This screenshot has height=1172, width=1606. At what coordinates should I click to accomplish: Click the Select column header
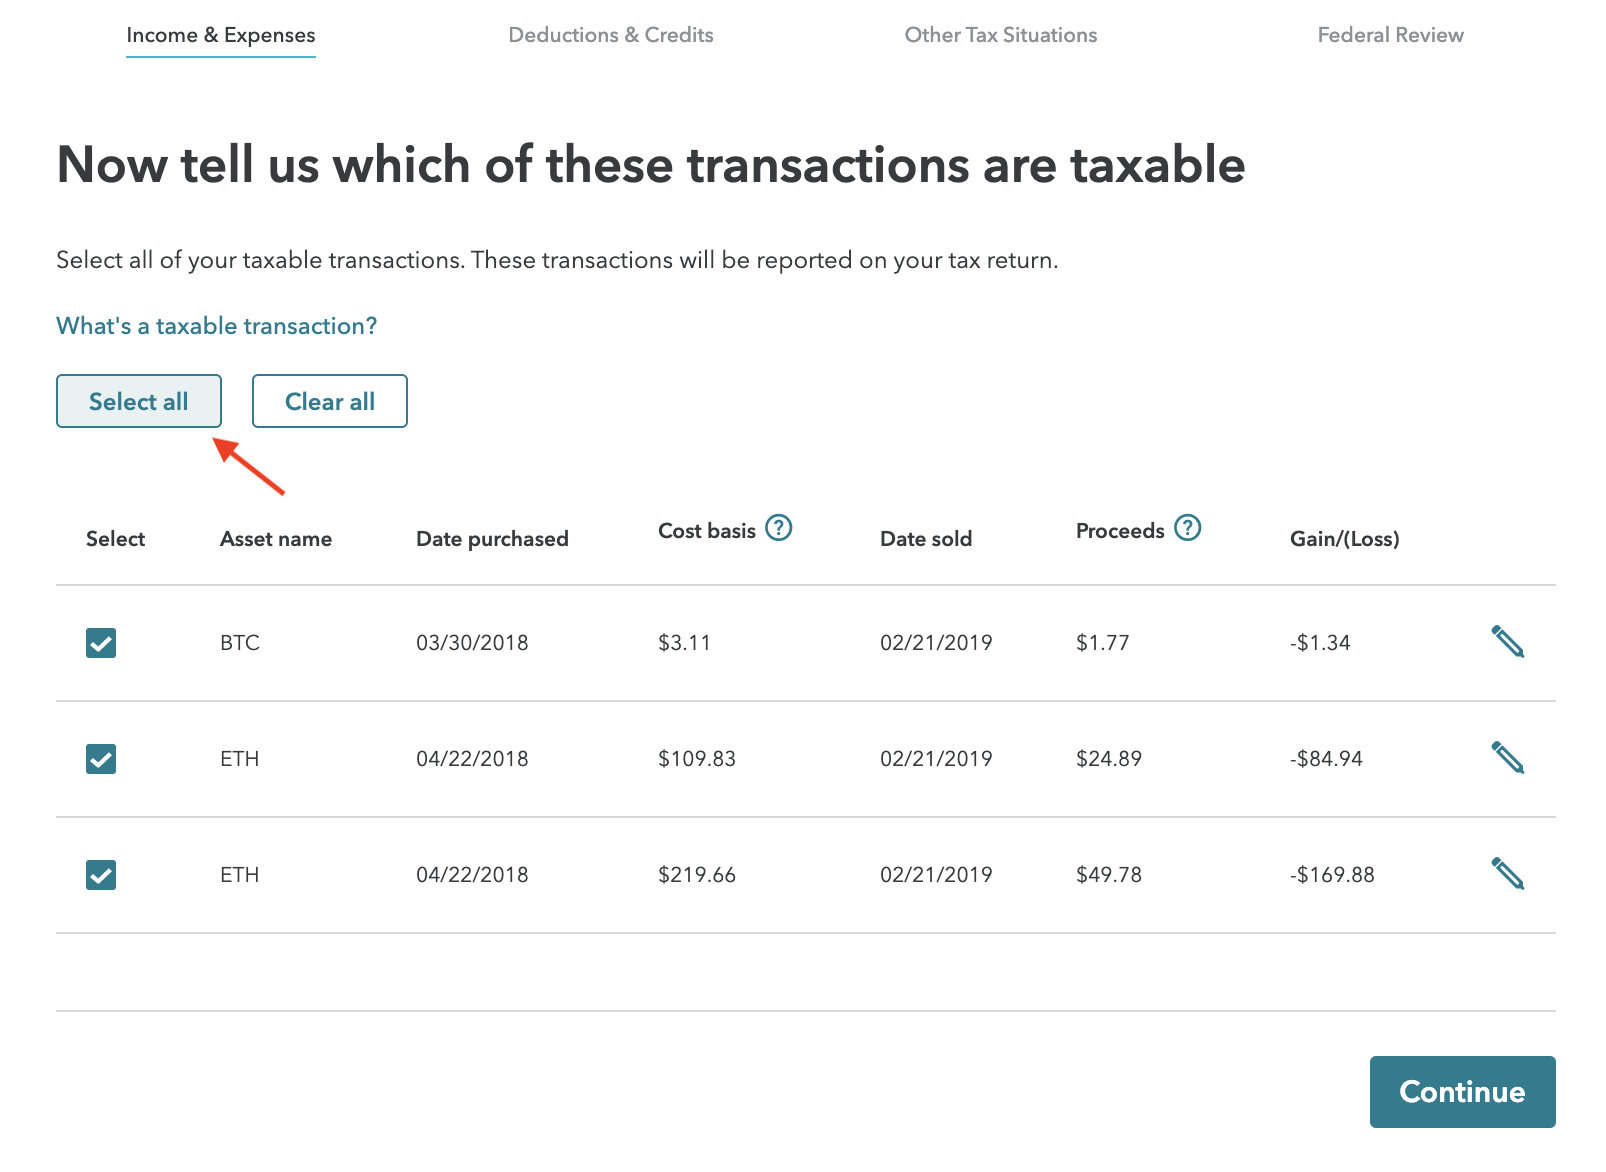point(116,539)
